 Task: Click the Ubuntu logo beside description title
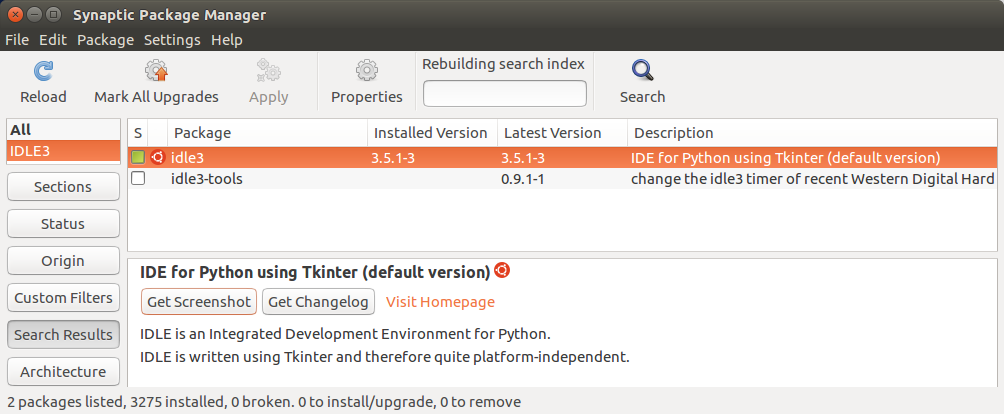502,271
